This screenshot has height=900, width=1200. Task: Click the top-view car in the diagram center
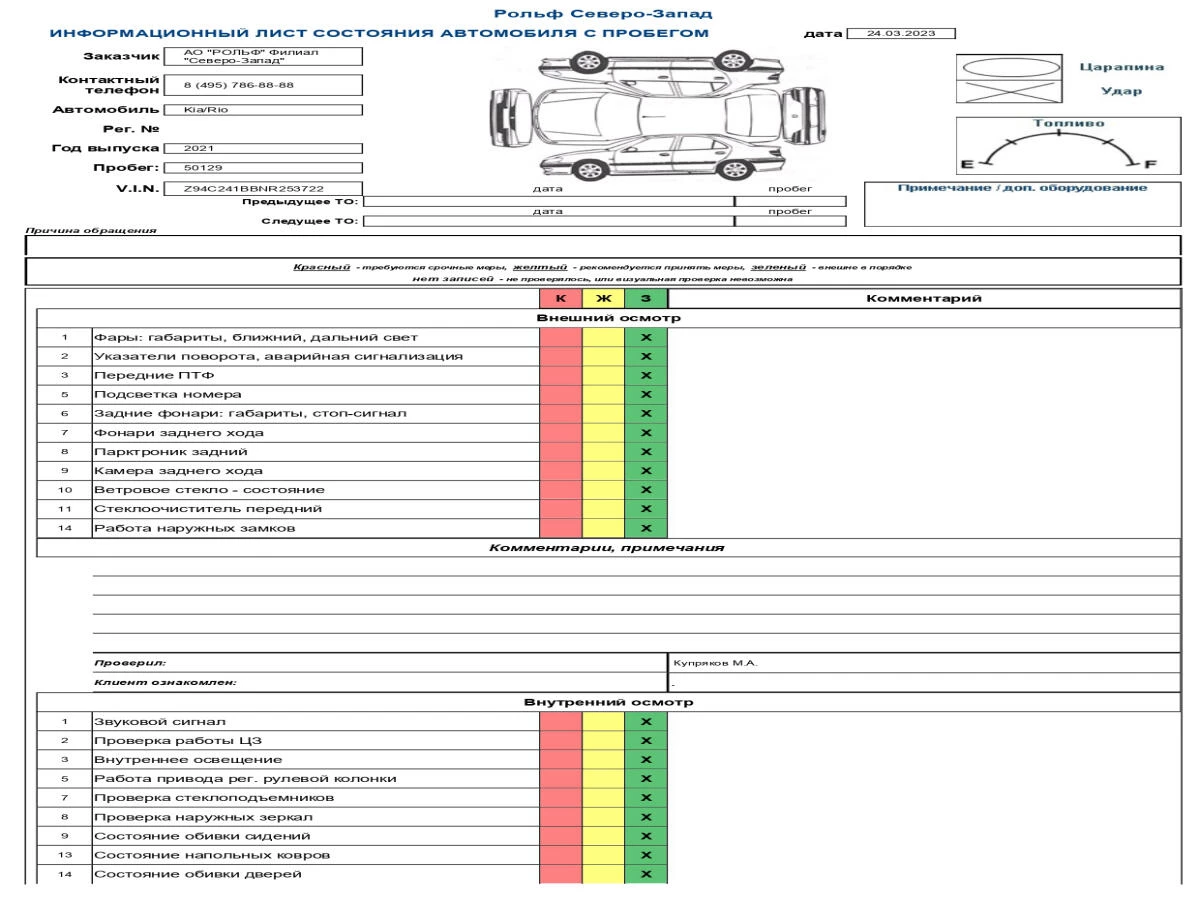click(x=640, y=114)
